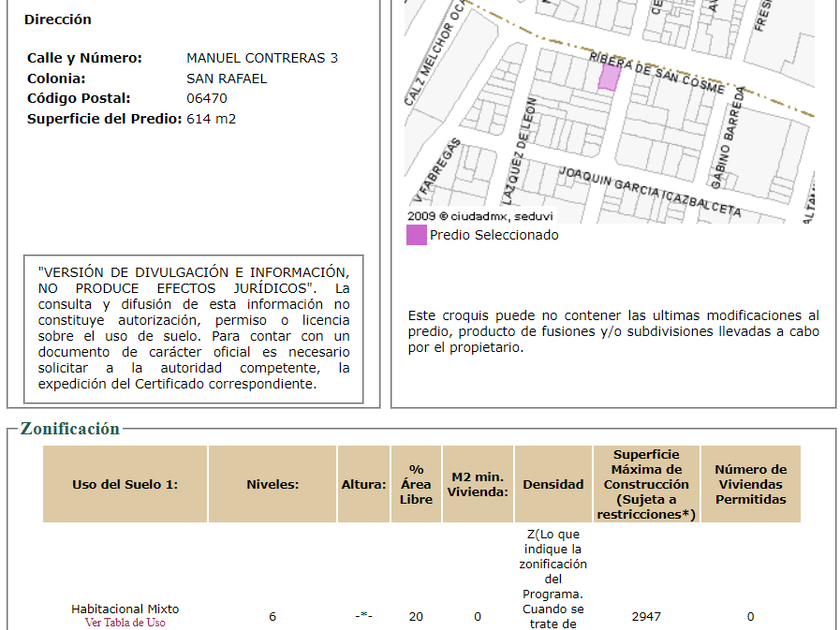Select the max construction value '2947'
The image size is (840, 630).
[x=647, y=617]
